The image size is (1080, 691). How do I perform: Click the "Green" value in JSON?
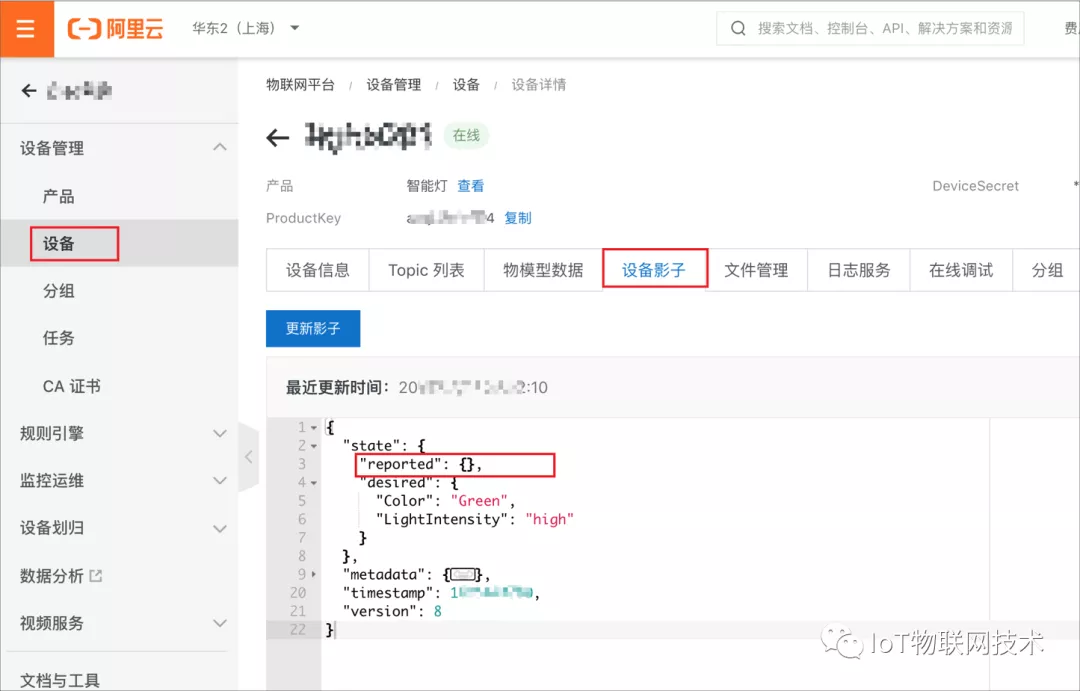point(479,501)
